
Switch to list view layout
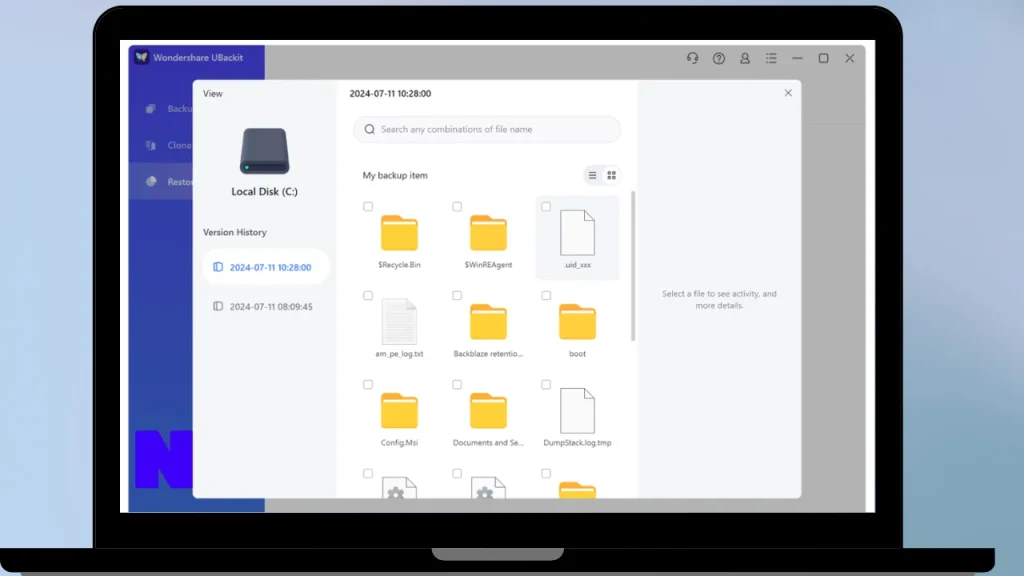pos(592,175)
